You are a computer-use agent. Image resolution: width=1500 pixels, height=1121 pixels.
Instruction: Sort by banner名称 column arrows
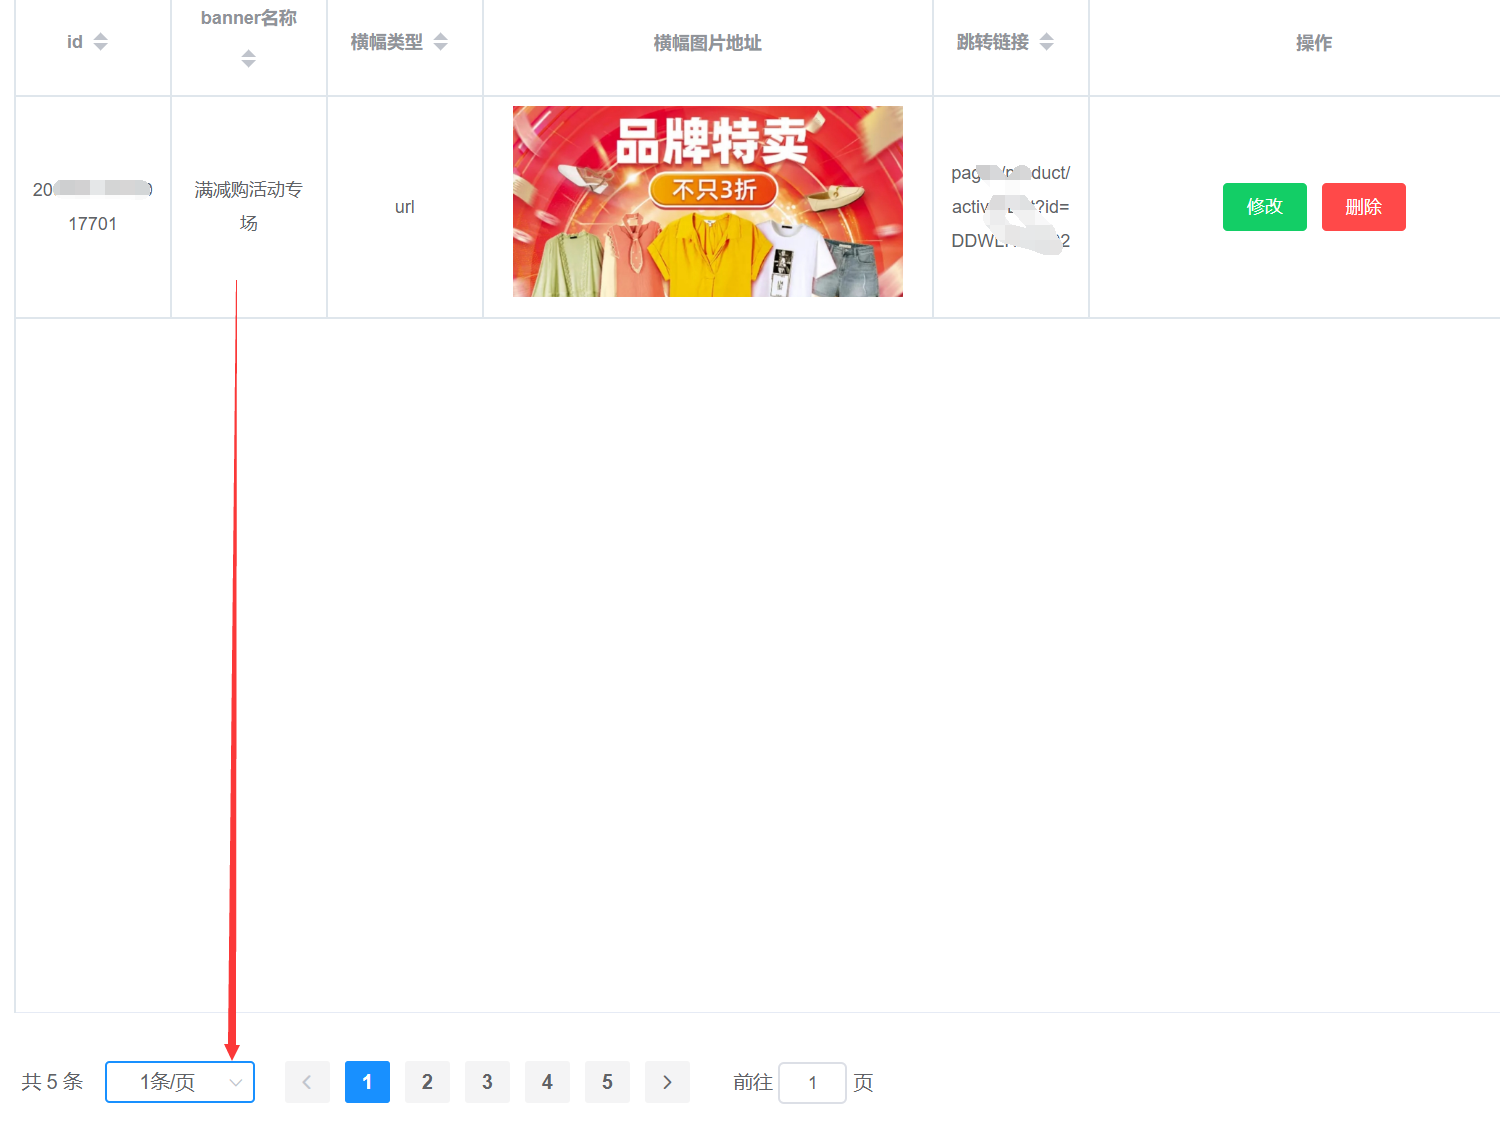[248, 59]
